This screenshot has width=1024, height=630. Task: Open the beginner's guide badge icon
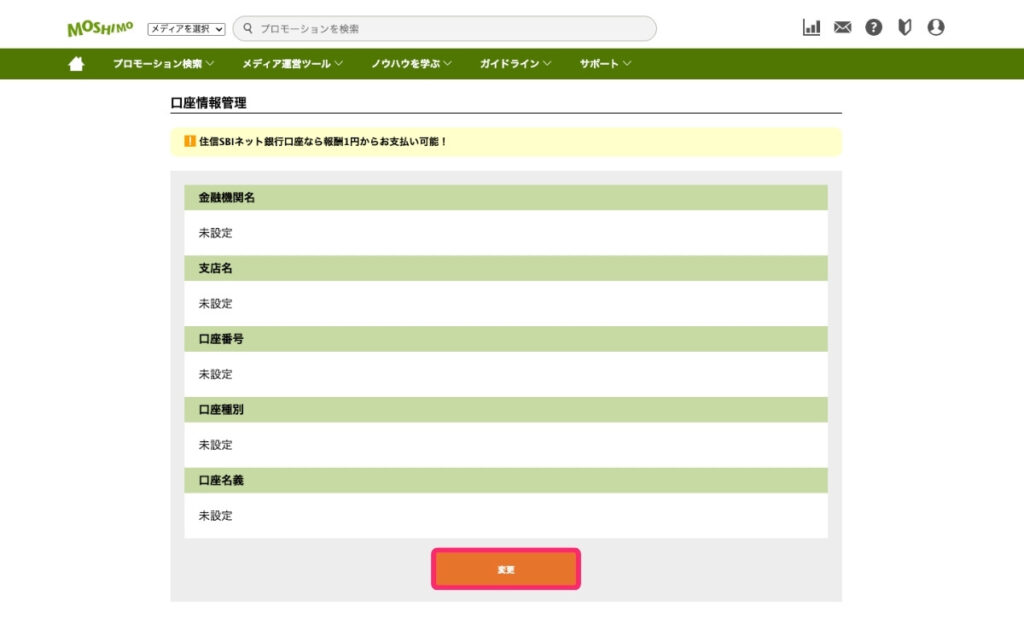(906, 27)
